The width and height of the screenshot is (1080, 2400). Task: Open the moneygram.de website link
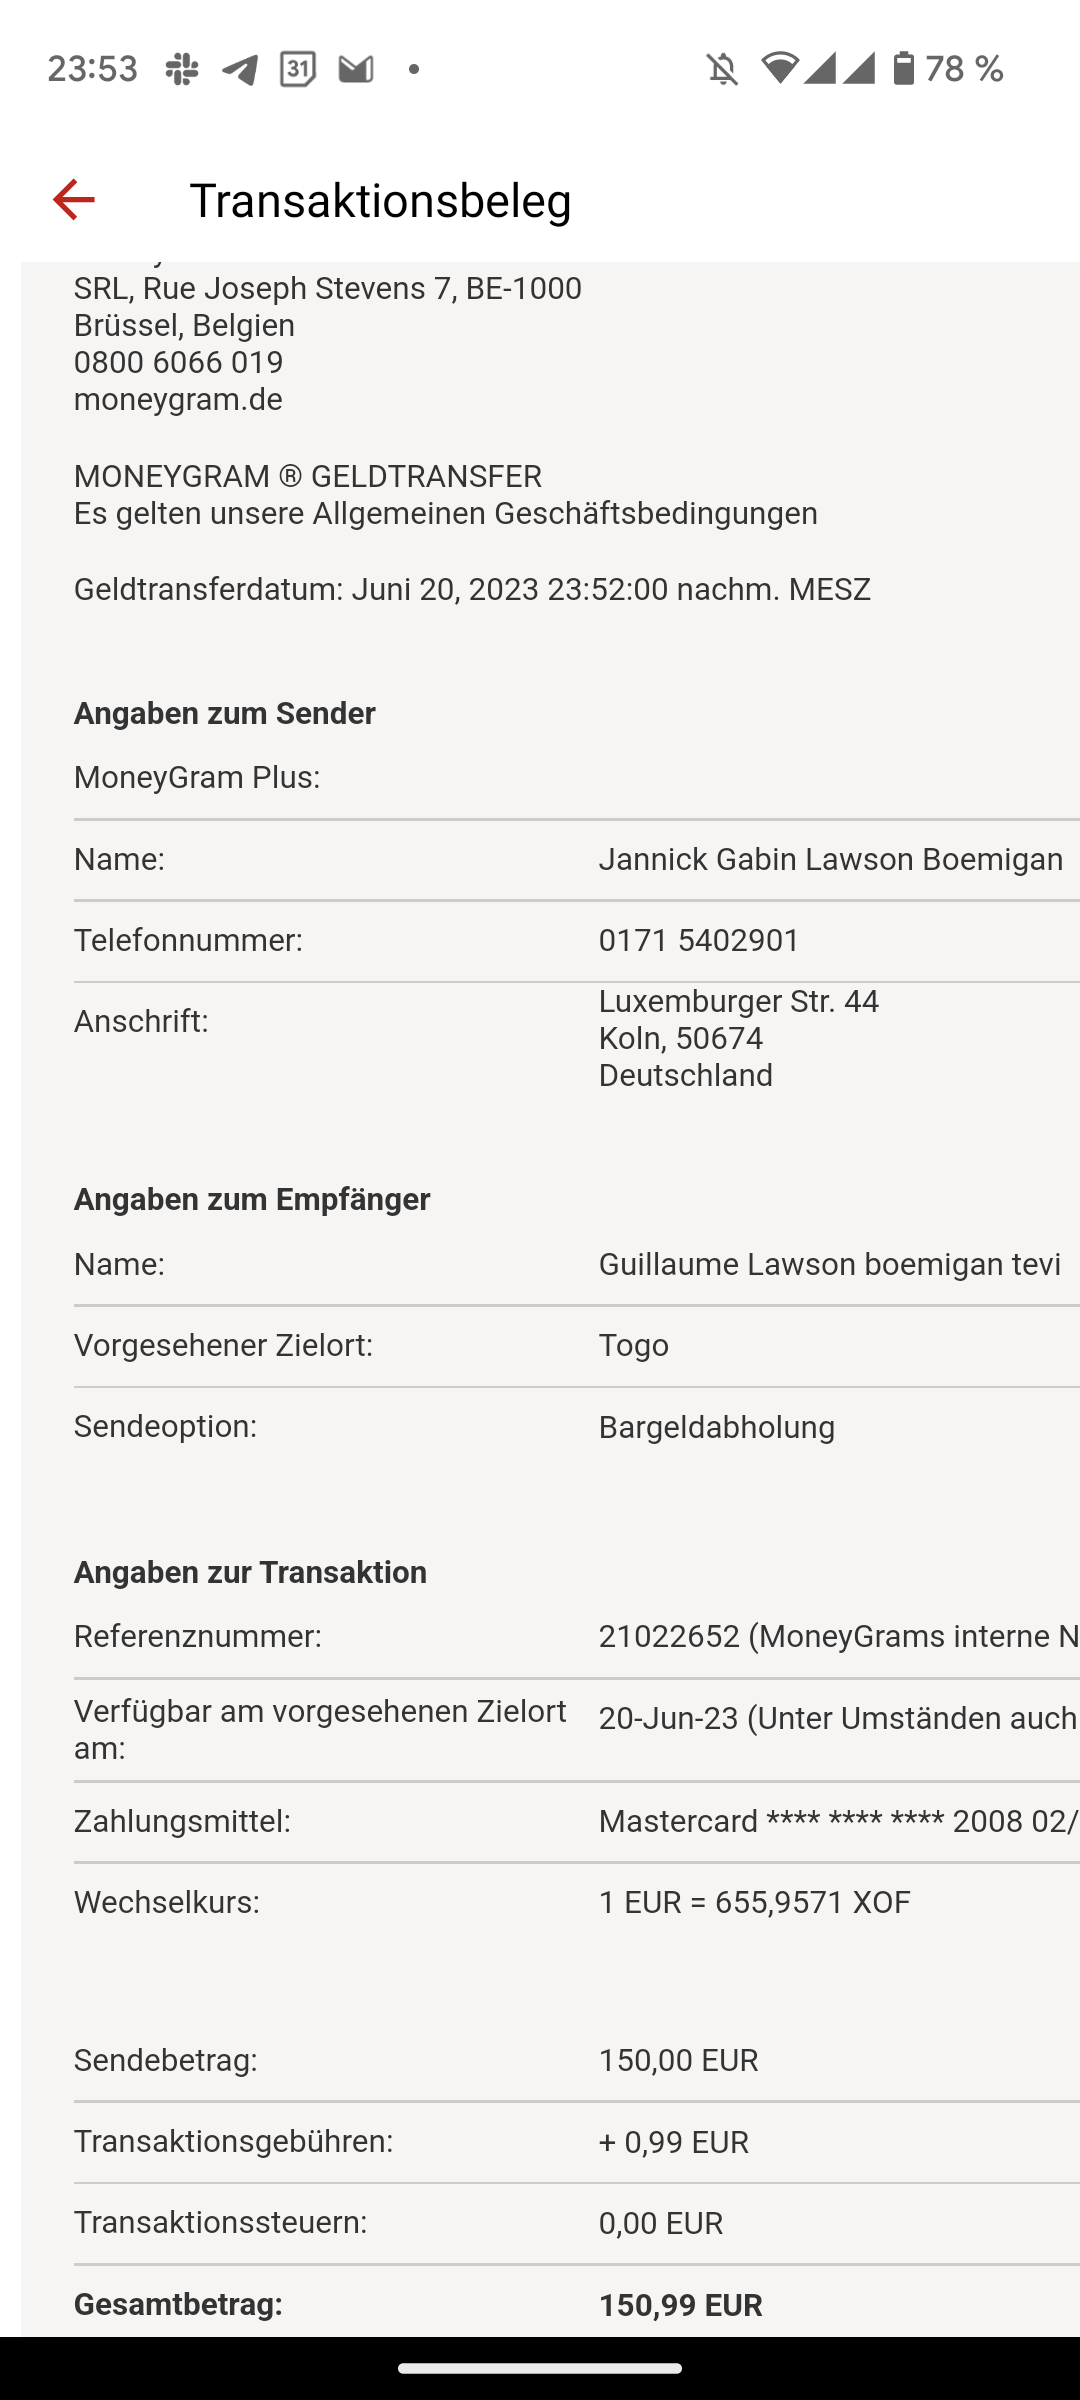point(178,399)
